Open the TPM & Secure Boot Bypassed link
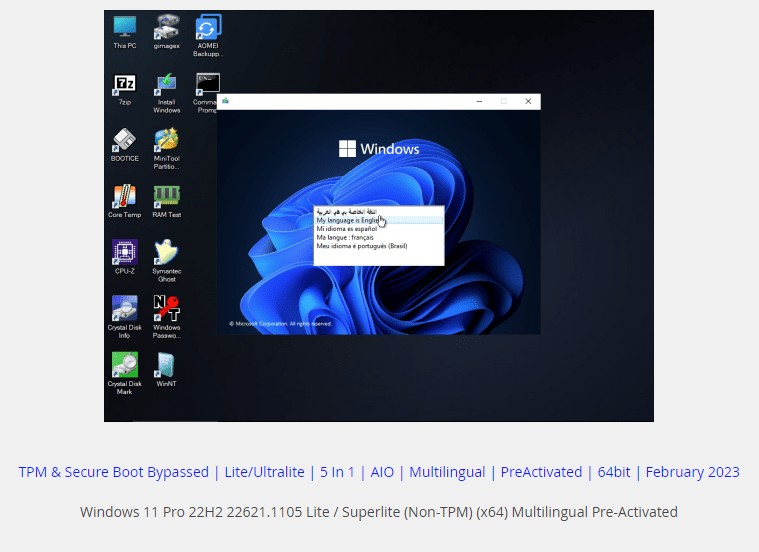 (114, 472)
